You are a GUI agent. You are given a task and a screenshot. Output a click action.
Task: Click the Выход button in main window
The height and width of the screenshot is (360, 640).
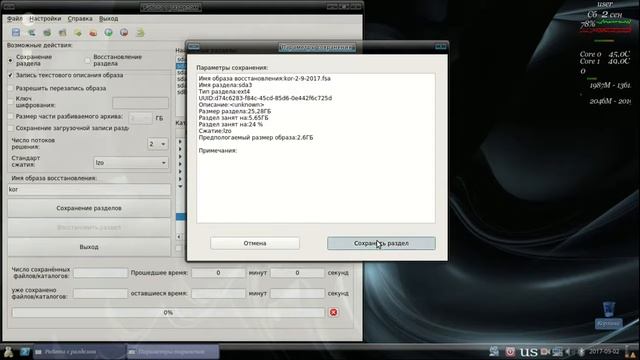coord(89,247)
